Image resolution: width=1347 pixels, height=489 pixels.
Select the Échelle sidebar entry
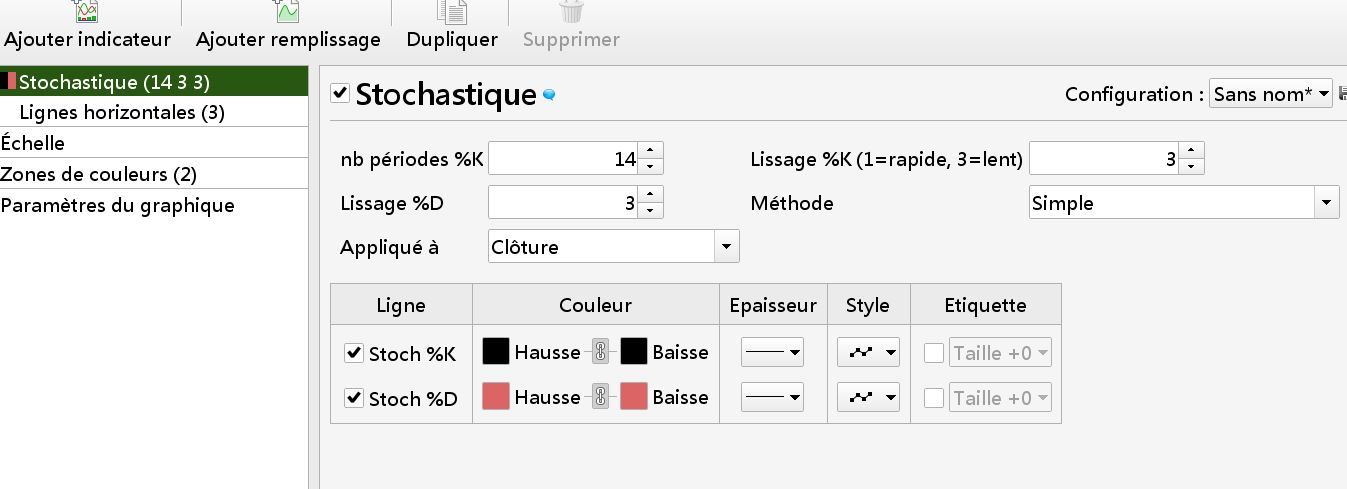pos(33,143)
